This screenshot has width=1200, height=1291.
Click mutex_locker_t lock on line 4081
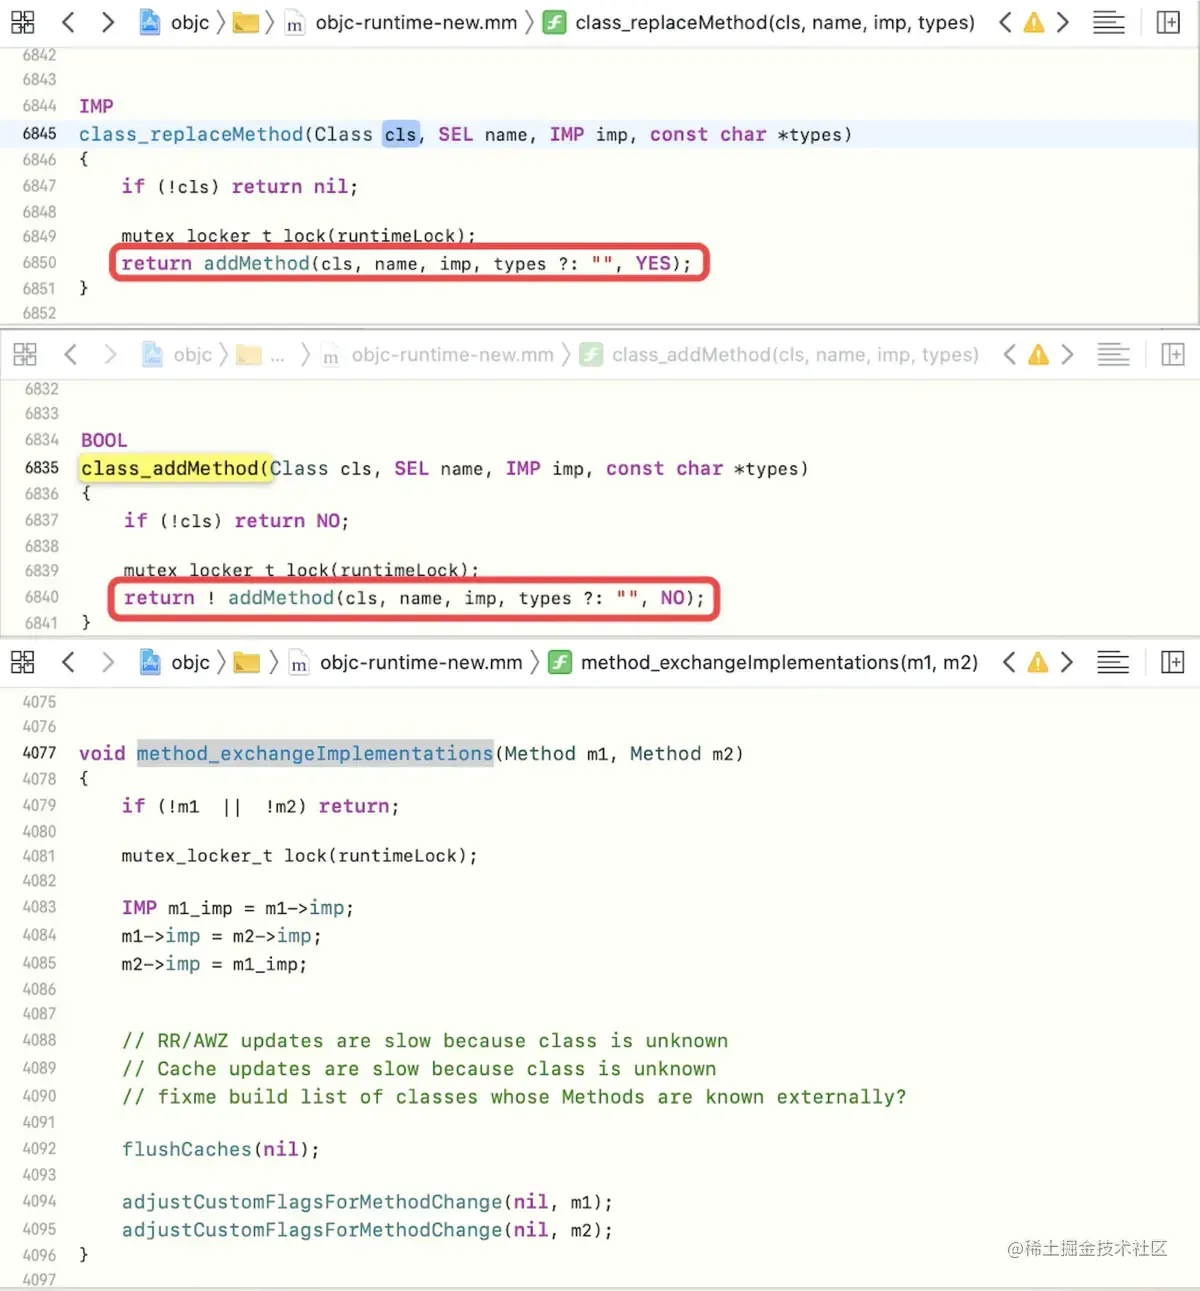tap(299, 856)
